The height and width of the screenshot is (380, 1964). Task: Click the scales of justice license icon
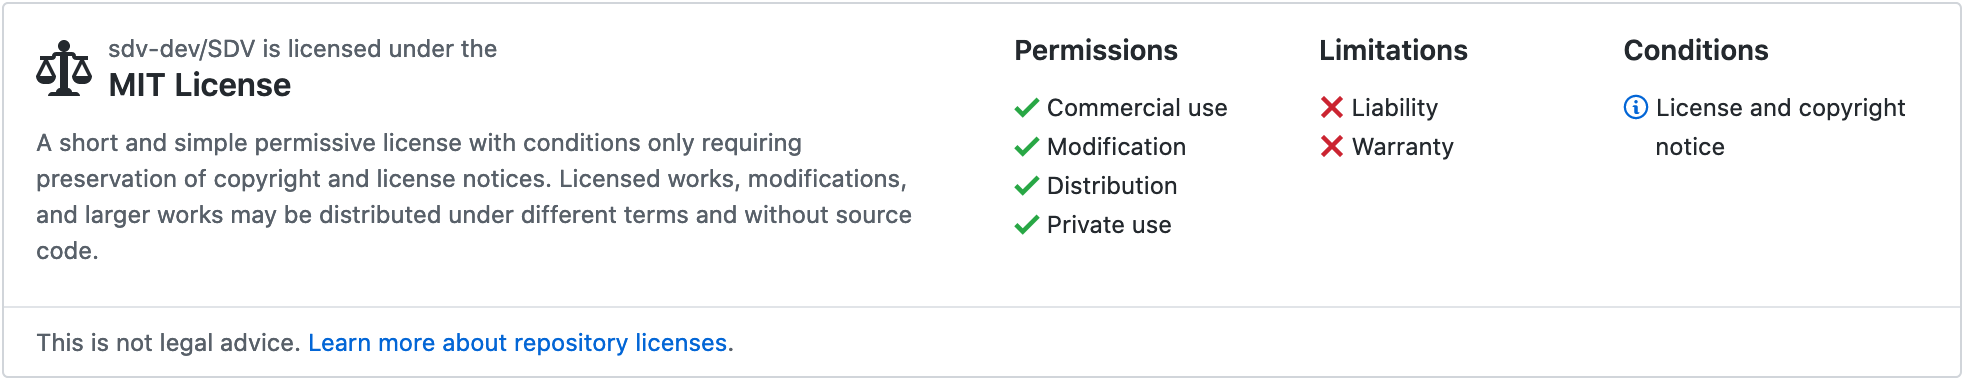64,68
